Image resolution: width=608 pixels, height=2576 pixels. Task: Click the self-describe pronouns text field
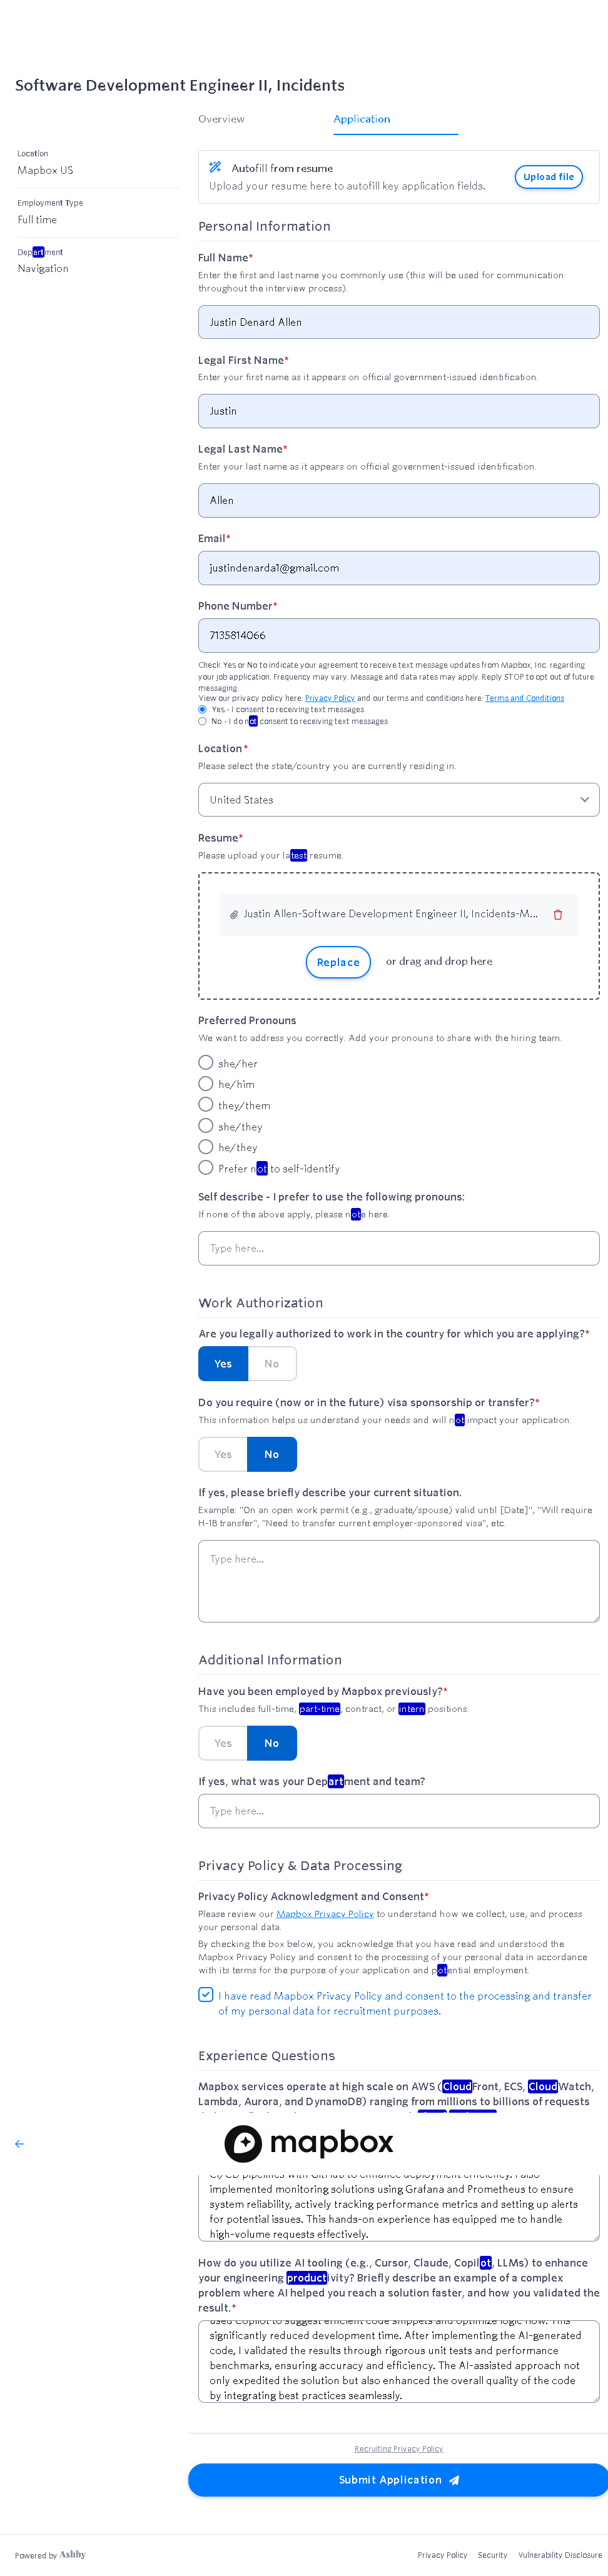coord(398,1248)
